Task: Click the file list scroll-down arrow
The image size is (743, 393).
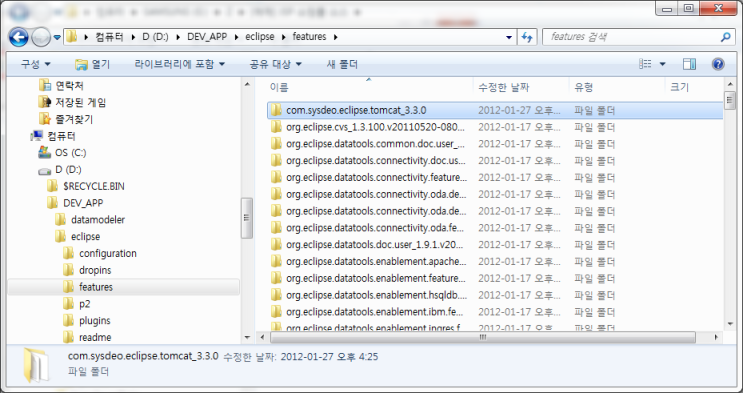Action: coord(730,324)
